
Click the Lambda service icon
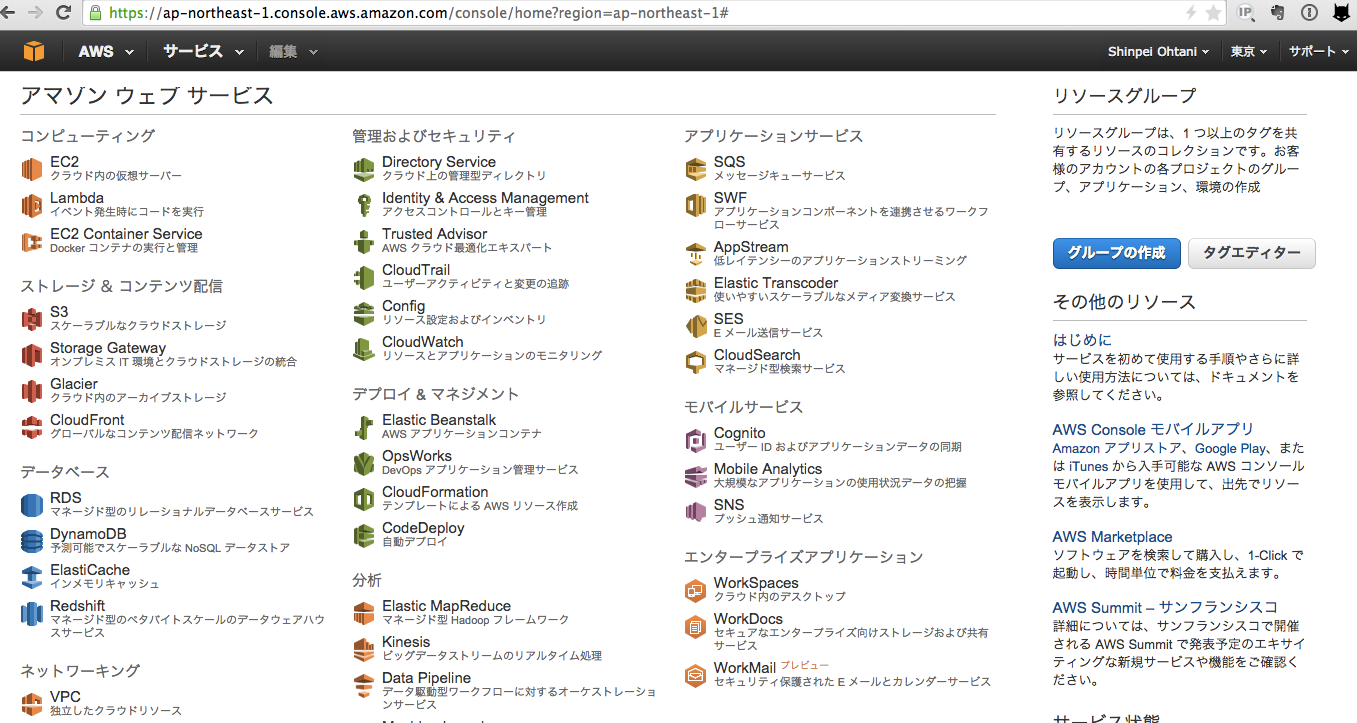(x=32, y=205)
